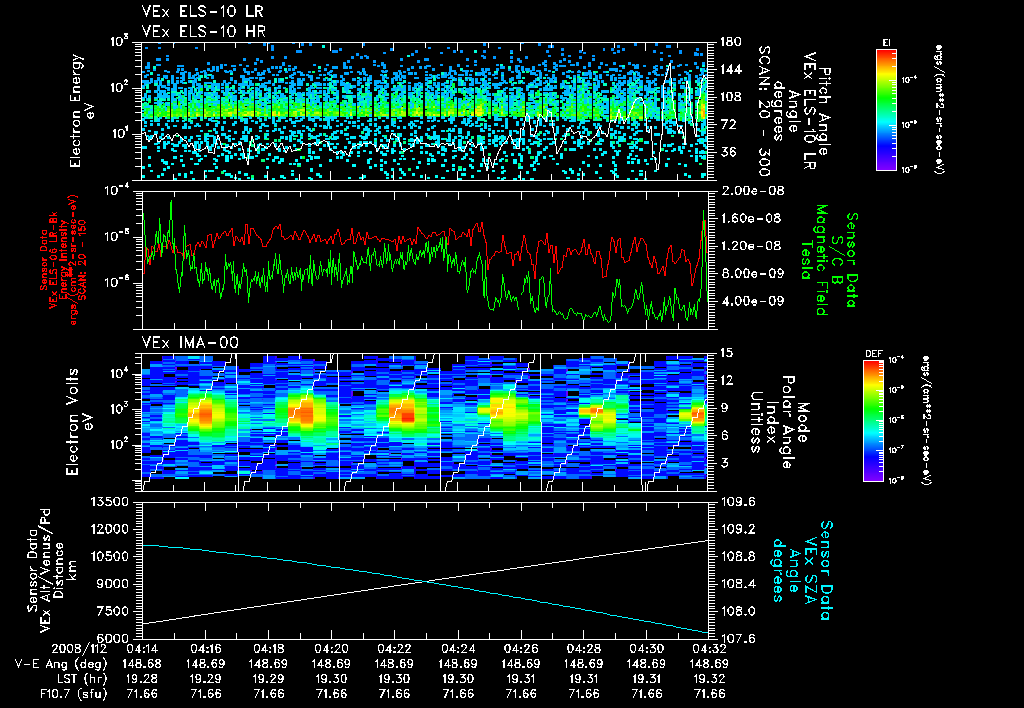Click the 107.6 SZA tick label

pyautogui.click(x=739, y=638)
